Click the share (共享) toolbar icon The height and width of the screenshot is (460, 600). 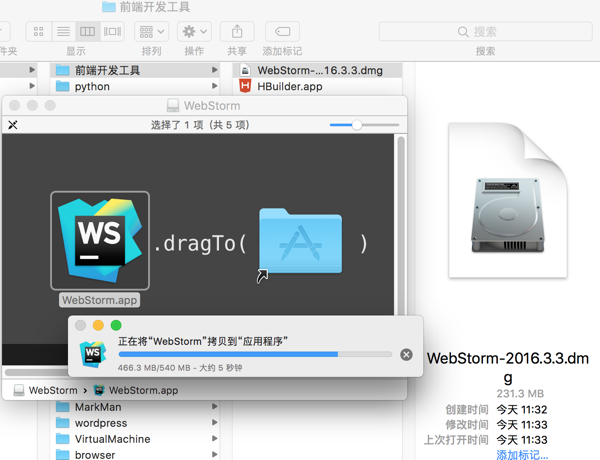(x=237, y=31)
